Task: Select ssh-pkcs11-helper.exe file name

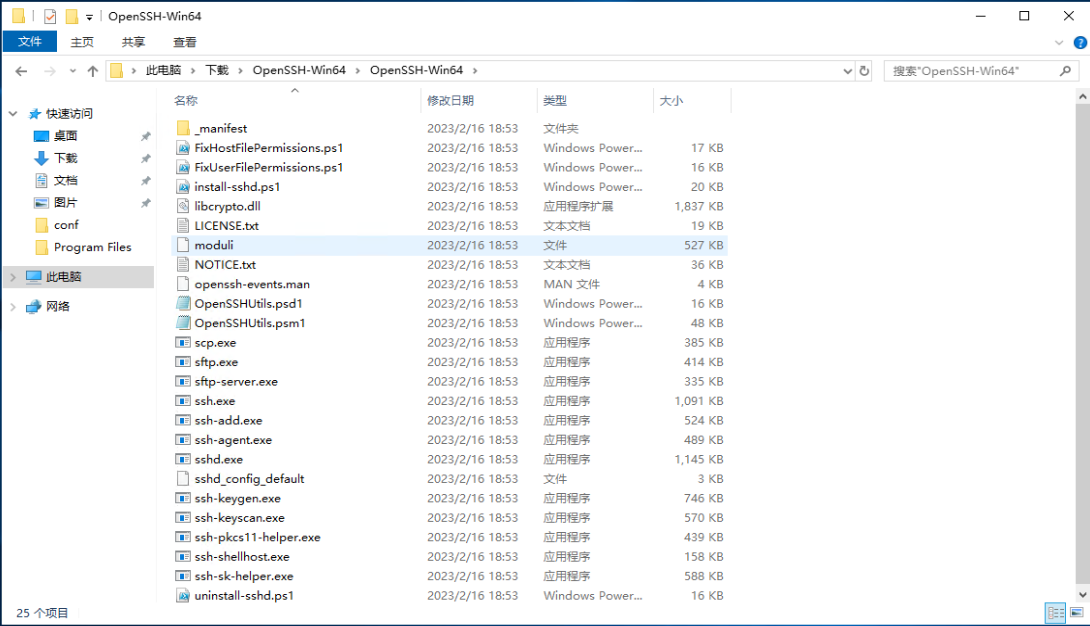Action: click(258, 537)
